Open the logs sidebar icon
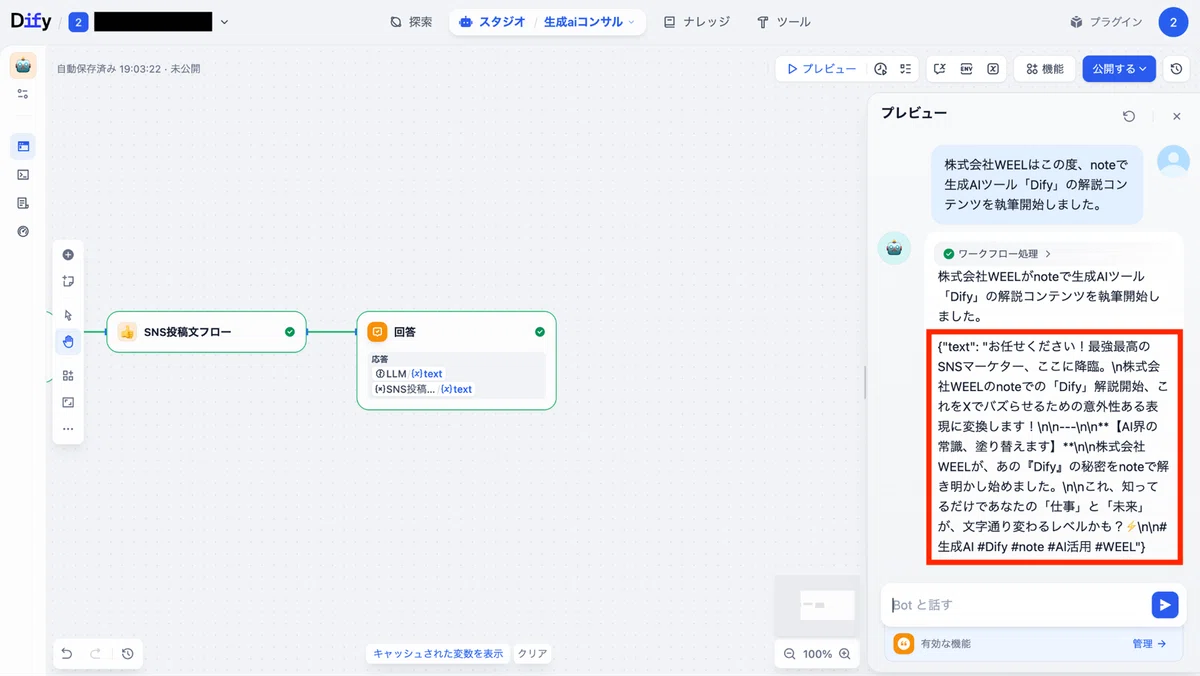 (23, 203)
